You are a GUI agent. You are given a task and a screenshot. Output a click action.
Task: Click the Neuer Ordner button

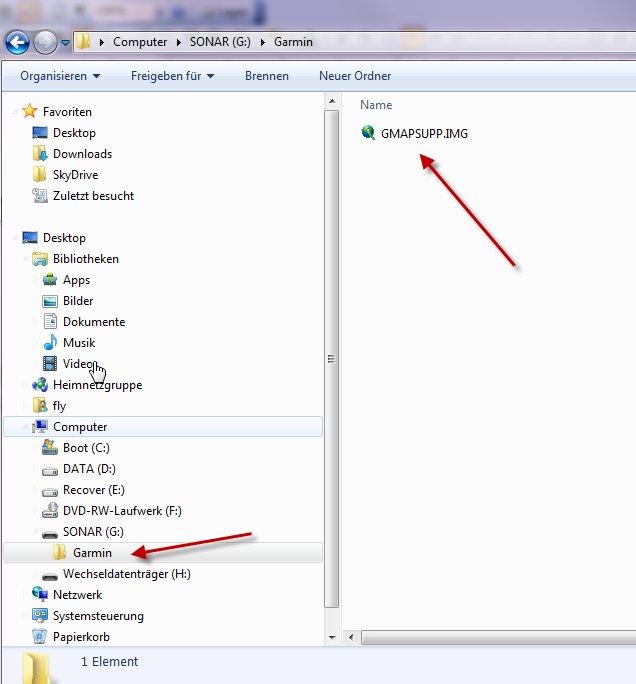point(355,76)
